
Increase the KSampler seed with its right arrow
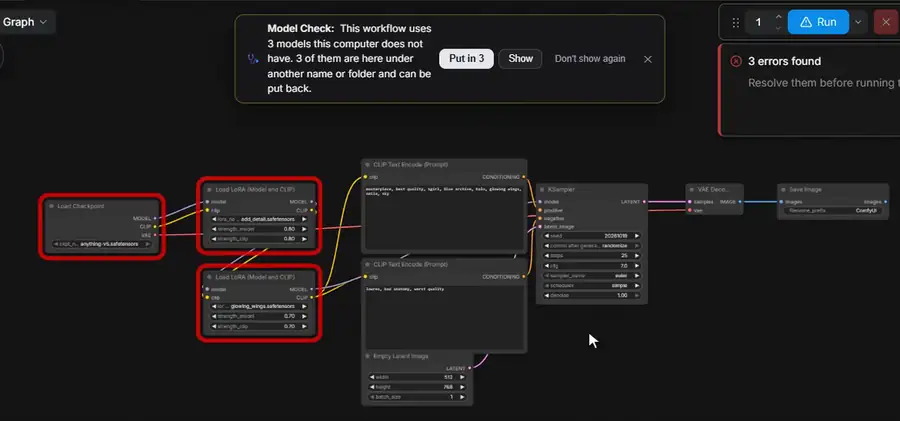click(x=637, y=236)
